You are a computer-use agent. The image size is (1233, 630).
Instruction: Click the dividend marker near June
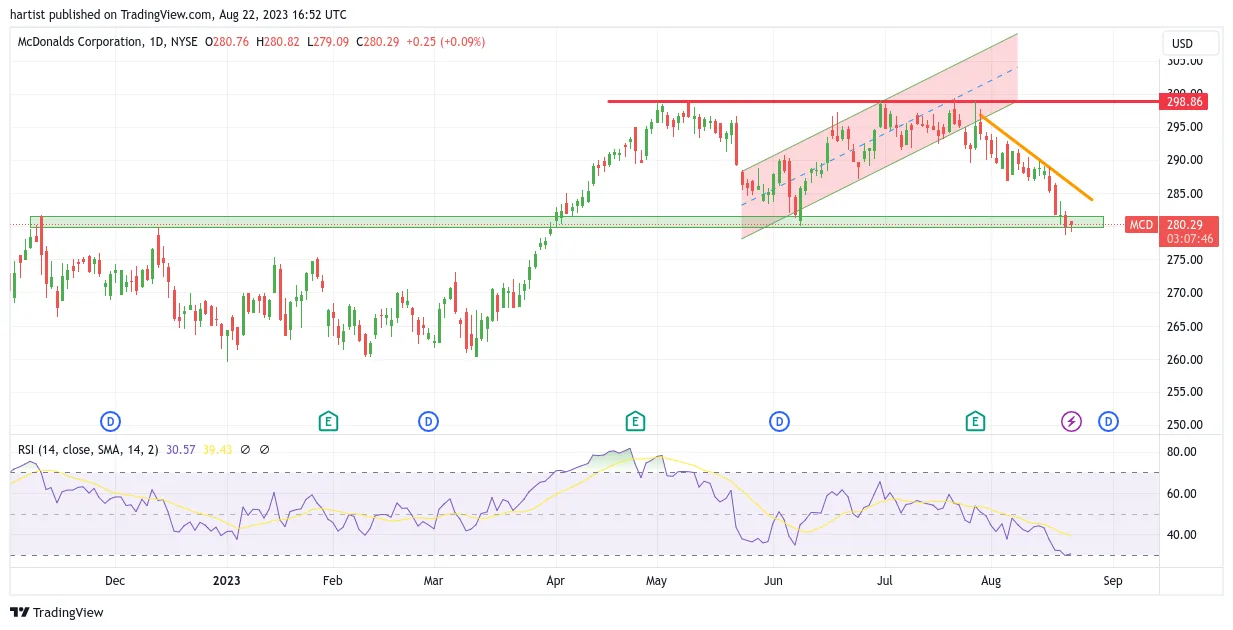pyautogui.click(x=779, y=421)
